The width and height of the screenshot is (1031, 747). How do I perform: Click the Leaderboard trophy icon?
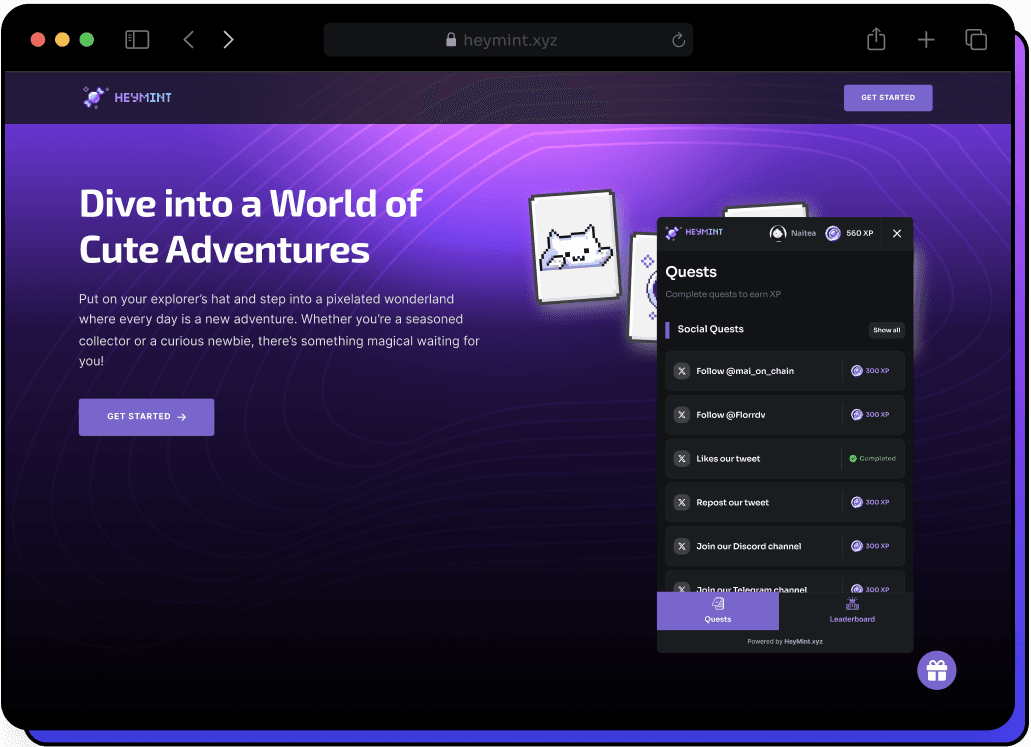pyautogui.click(x=851, y=604)
